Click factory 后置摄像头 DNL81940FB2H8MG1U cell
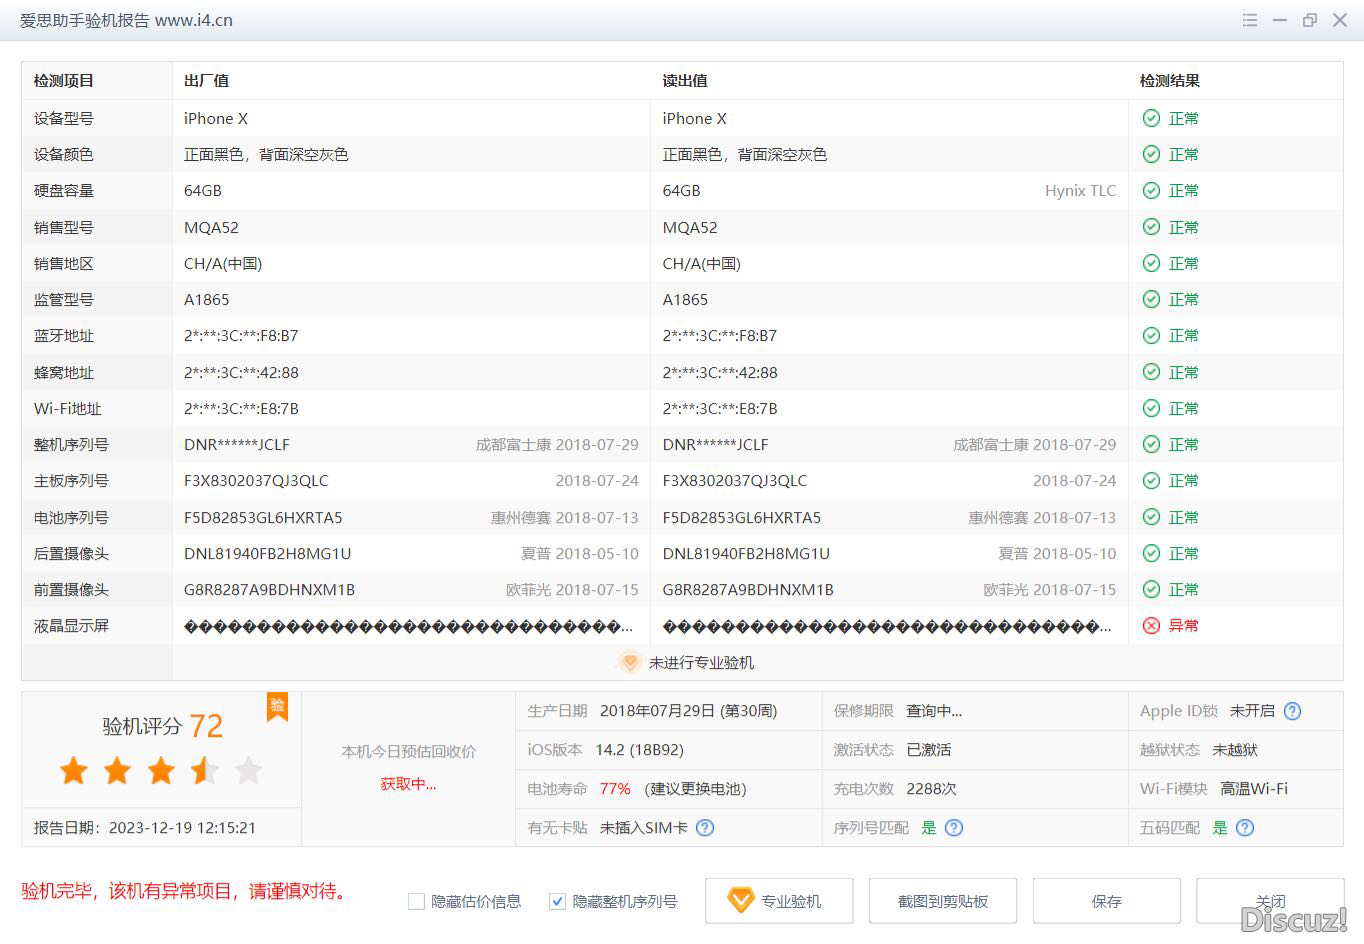Screen dimensions: 1364x944 click(x=267, y=553)
